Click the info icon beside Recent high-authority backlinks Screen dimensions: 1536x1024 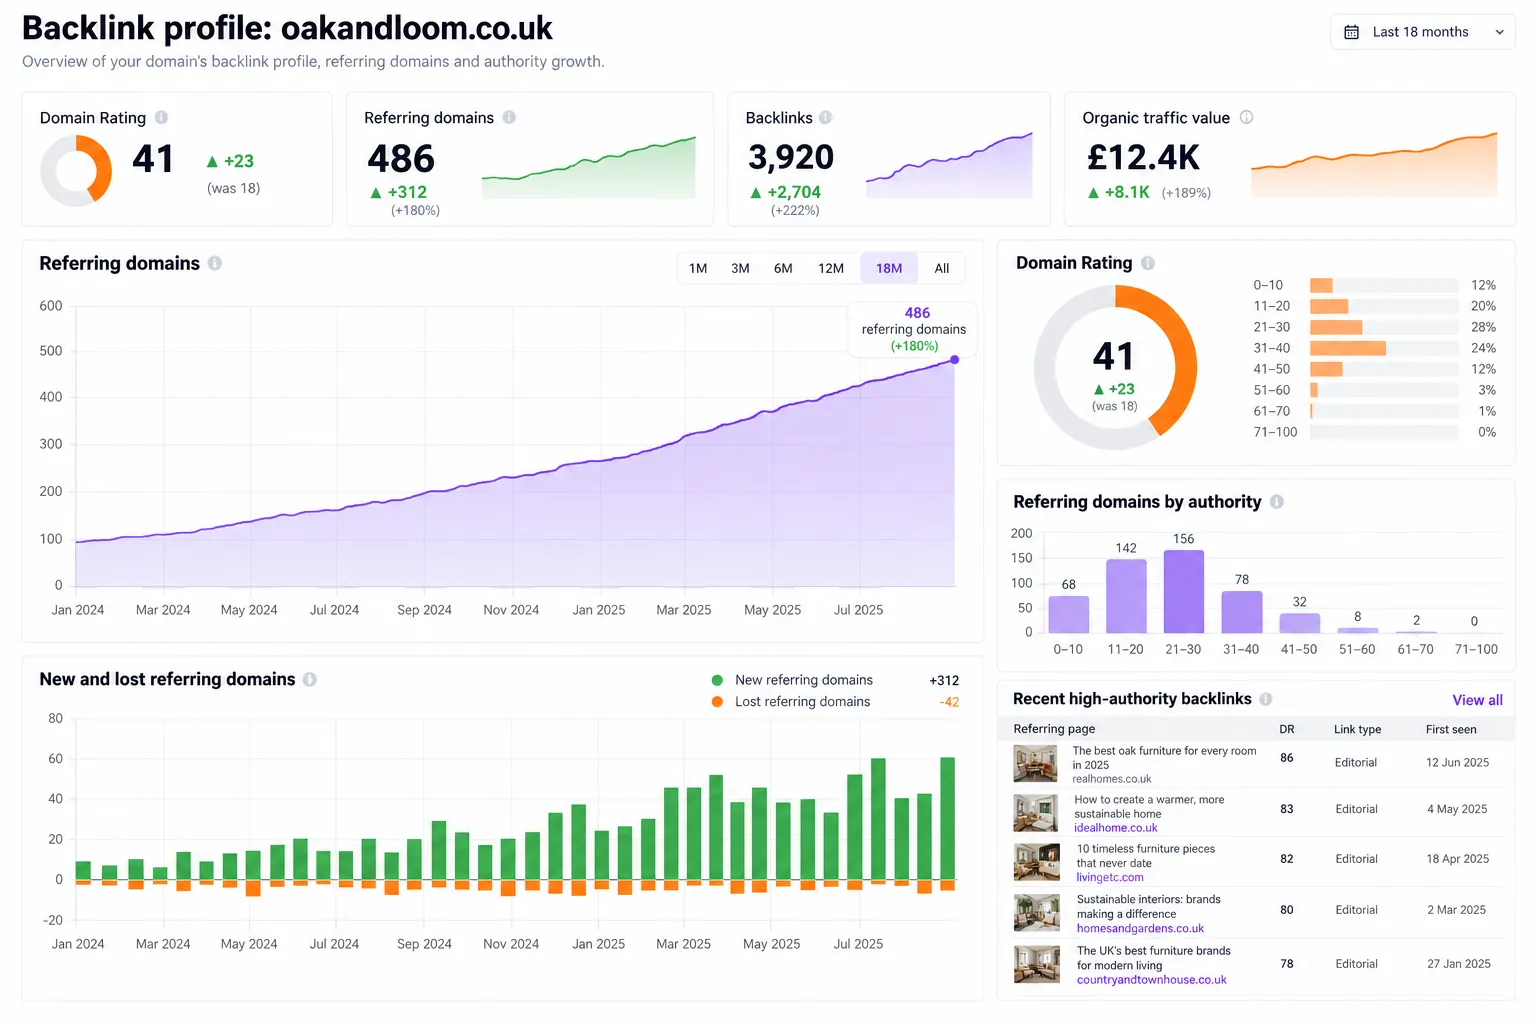[1266, 699]
